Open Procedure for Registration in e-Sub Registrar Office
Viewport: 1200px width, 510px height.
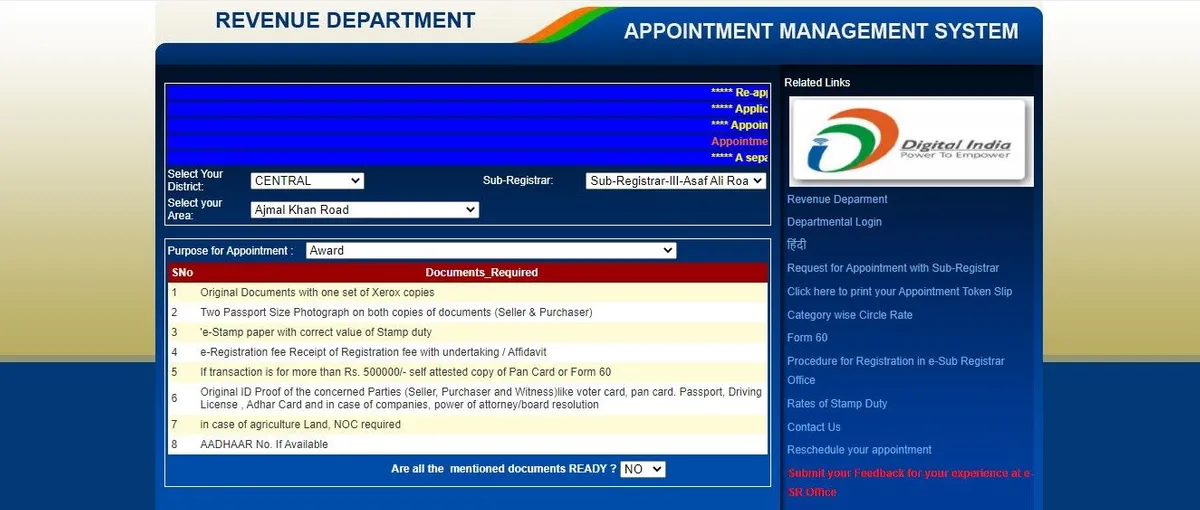pyautogui.click(x=895, y=361)
